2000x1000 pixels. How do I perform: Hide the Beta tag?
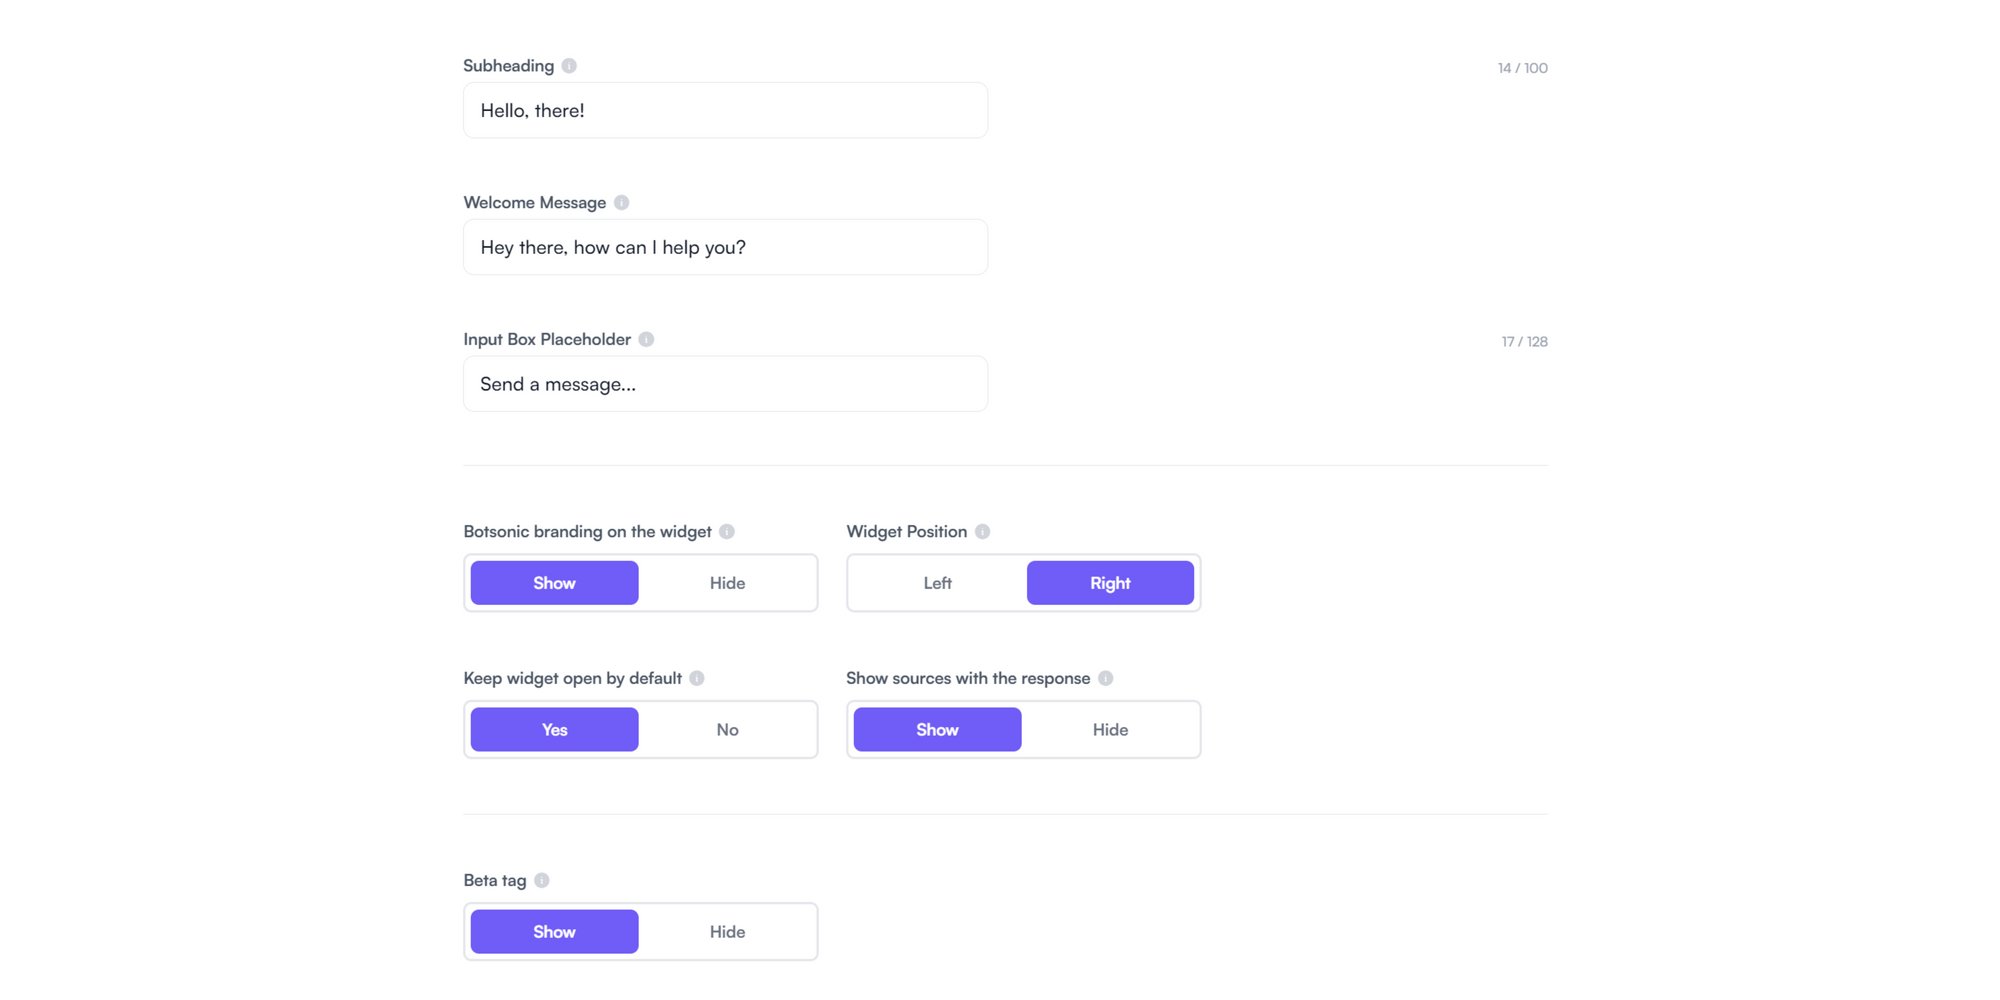pyautogui.click(x=727, y=931)
